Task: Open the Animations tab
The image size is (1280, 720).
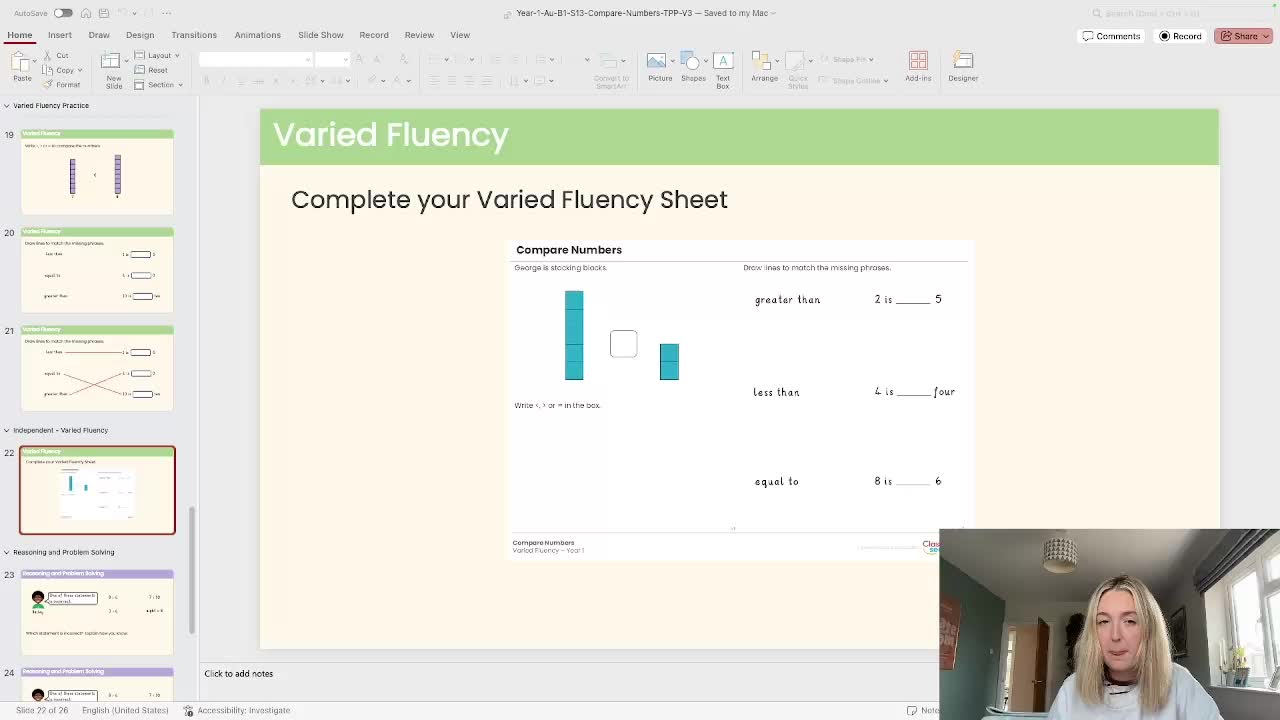Action: pos(257,35)
